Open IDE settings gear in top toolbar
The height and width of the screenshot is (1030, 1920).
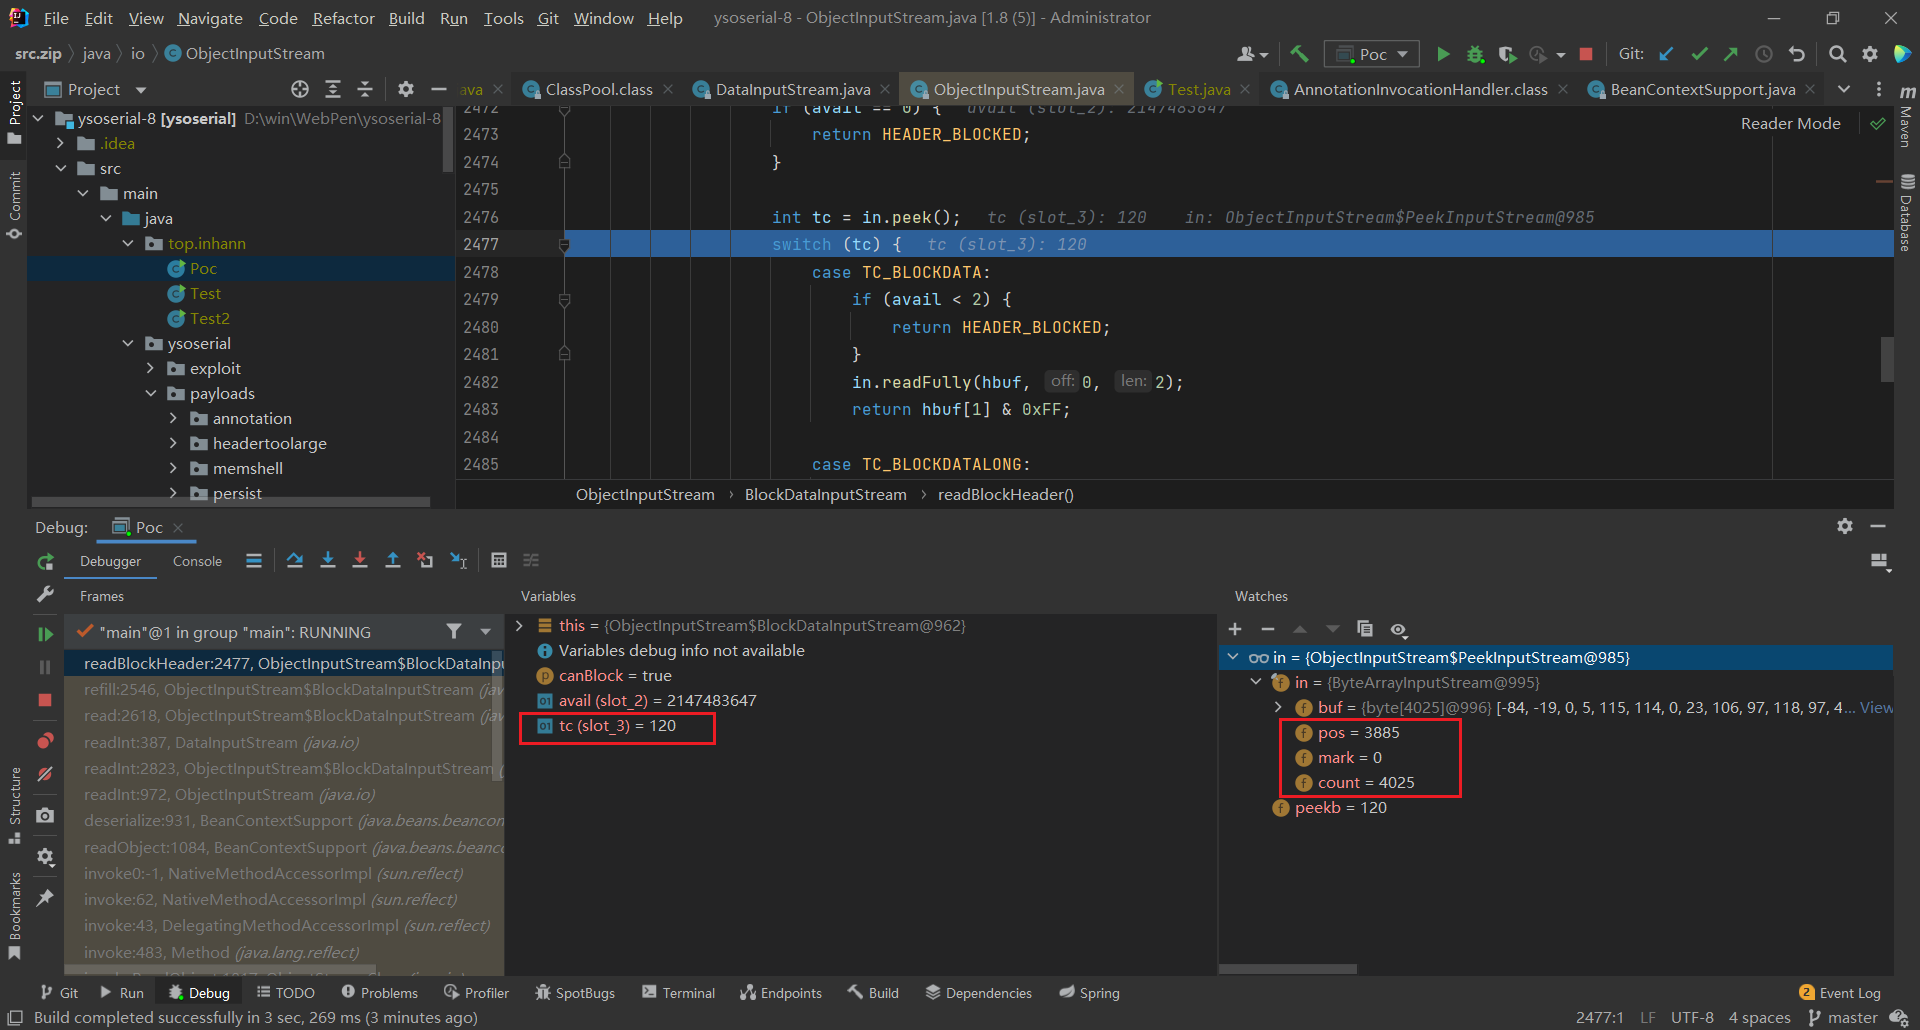click(x=1870, y=54)
